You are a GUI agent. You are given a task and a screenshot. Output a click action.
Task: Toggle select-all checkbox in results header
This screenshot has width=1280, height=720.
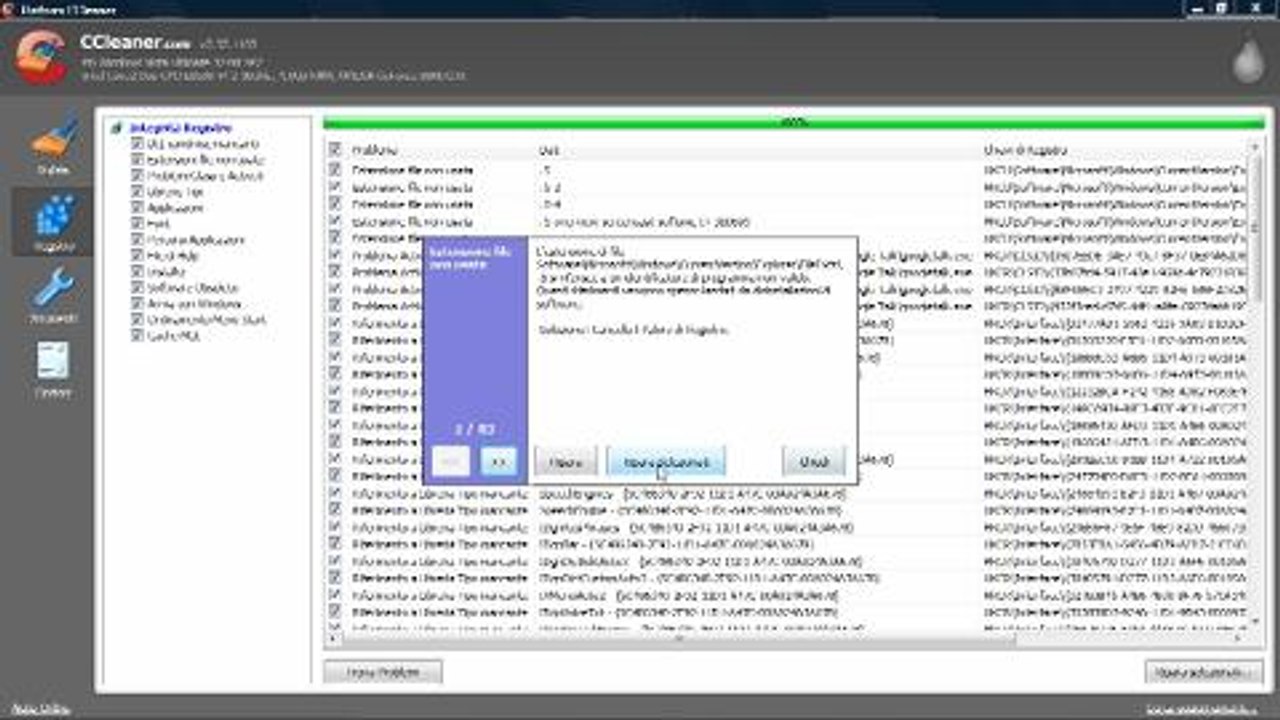336,150
